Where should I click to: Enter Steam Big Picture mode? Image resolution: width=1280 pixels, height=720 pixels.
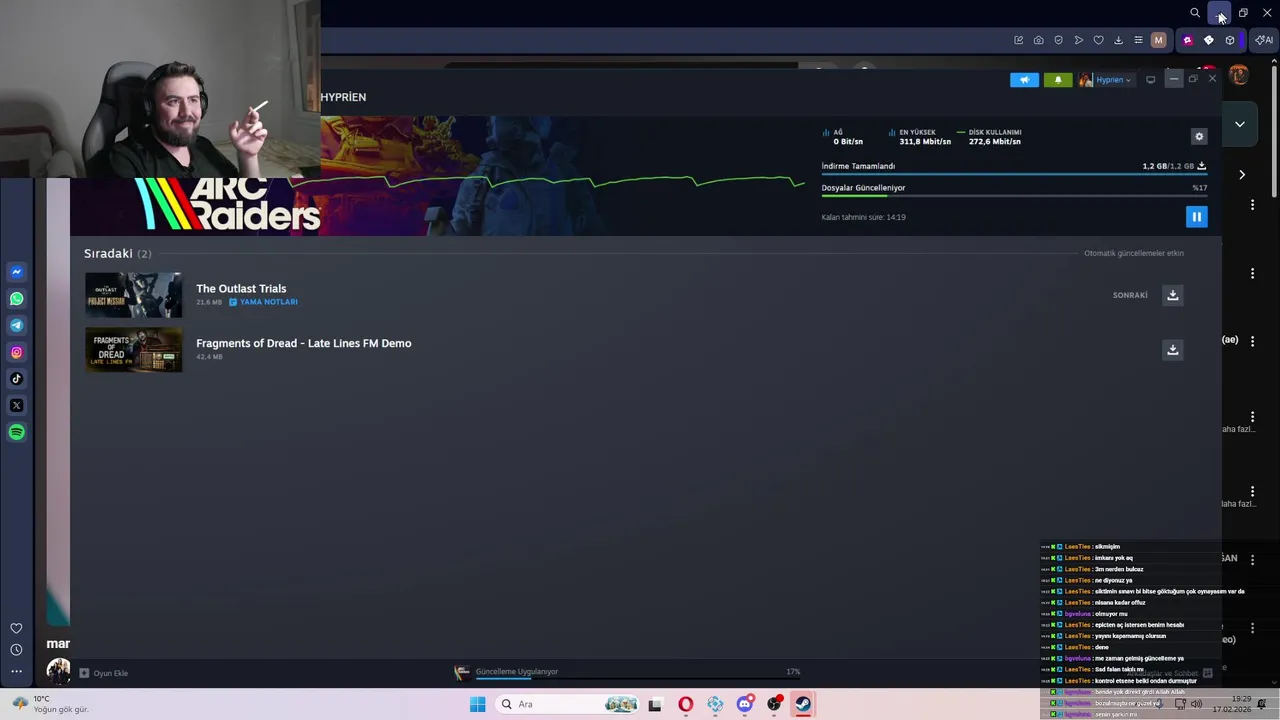(1151, 80)
